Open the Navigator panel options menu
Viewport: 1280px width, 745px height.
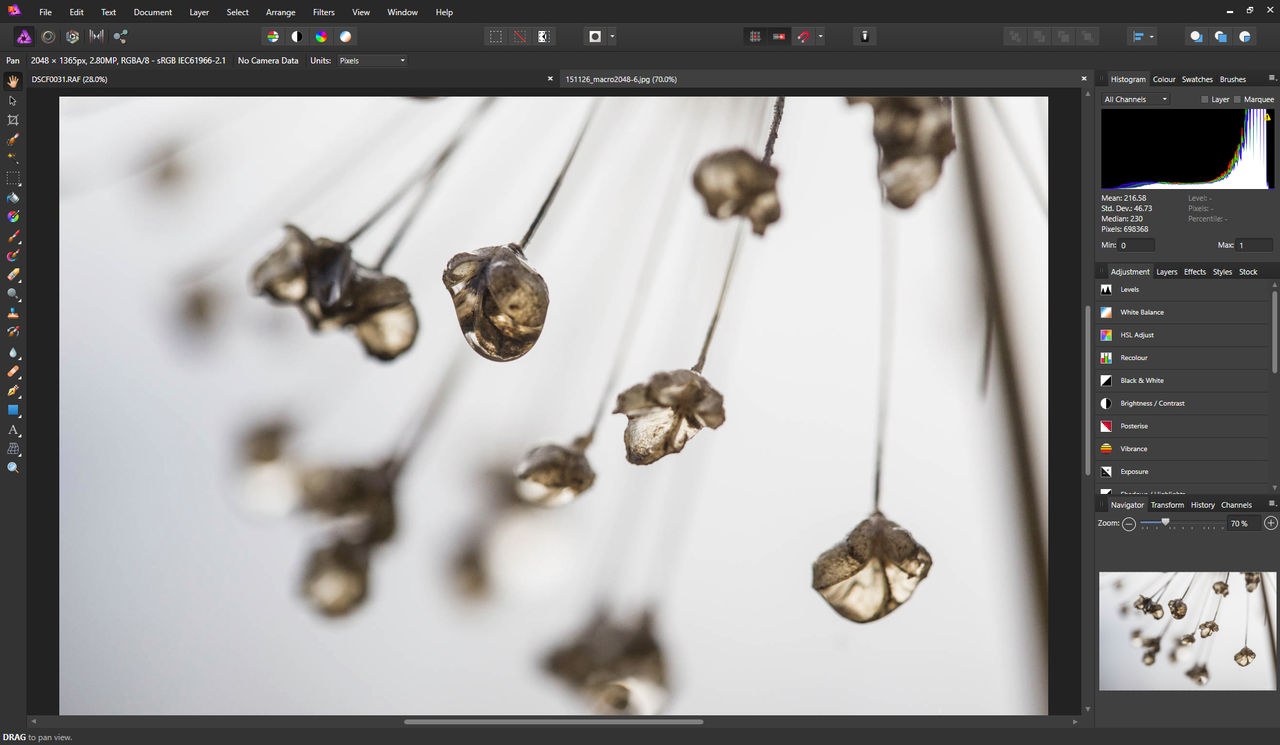point(1272,504)
